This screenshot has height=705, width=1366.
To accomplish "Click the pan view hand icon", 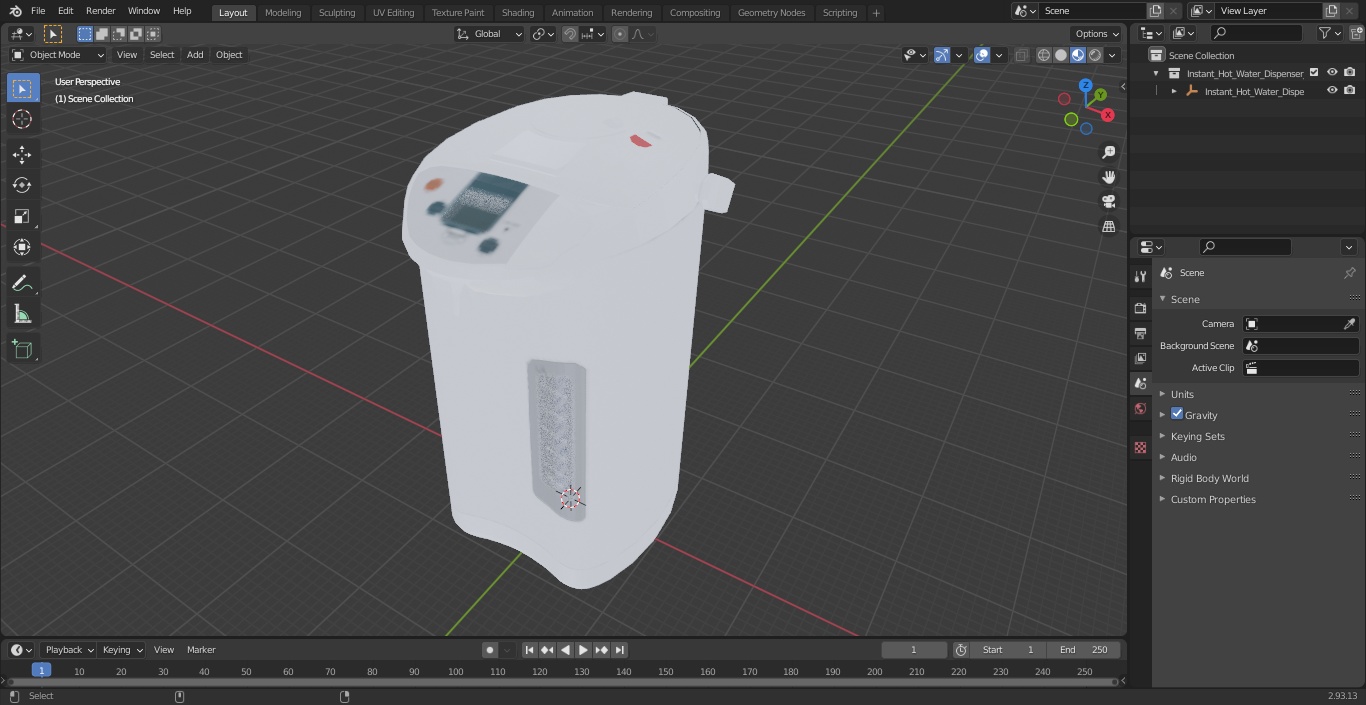I will pos(1108,177).
